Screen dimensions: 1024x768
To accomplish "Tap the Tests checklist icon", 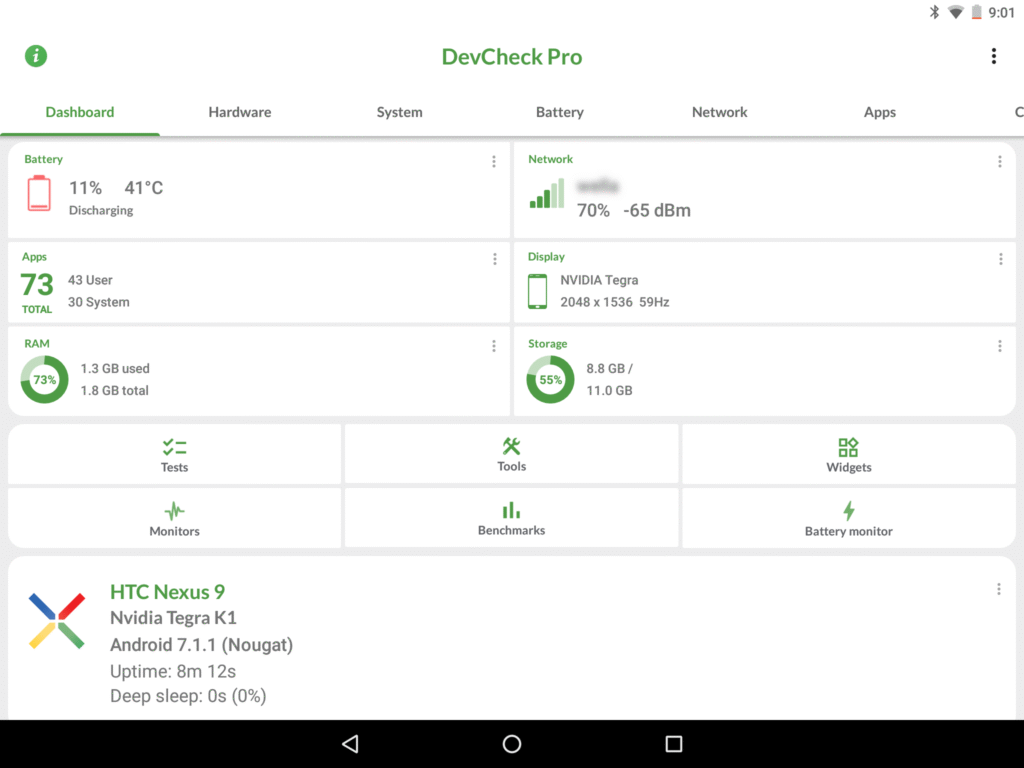I will (174, 445).
